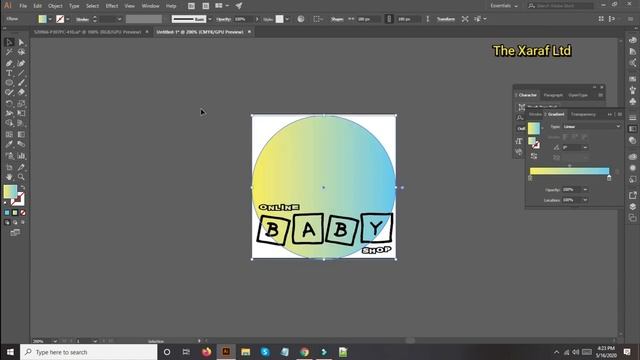This screenshot has width=640, height=360.
Task: Open Chrome from the taskbar
Action: coord(304,352)
